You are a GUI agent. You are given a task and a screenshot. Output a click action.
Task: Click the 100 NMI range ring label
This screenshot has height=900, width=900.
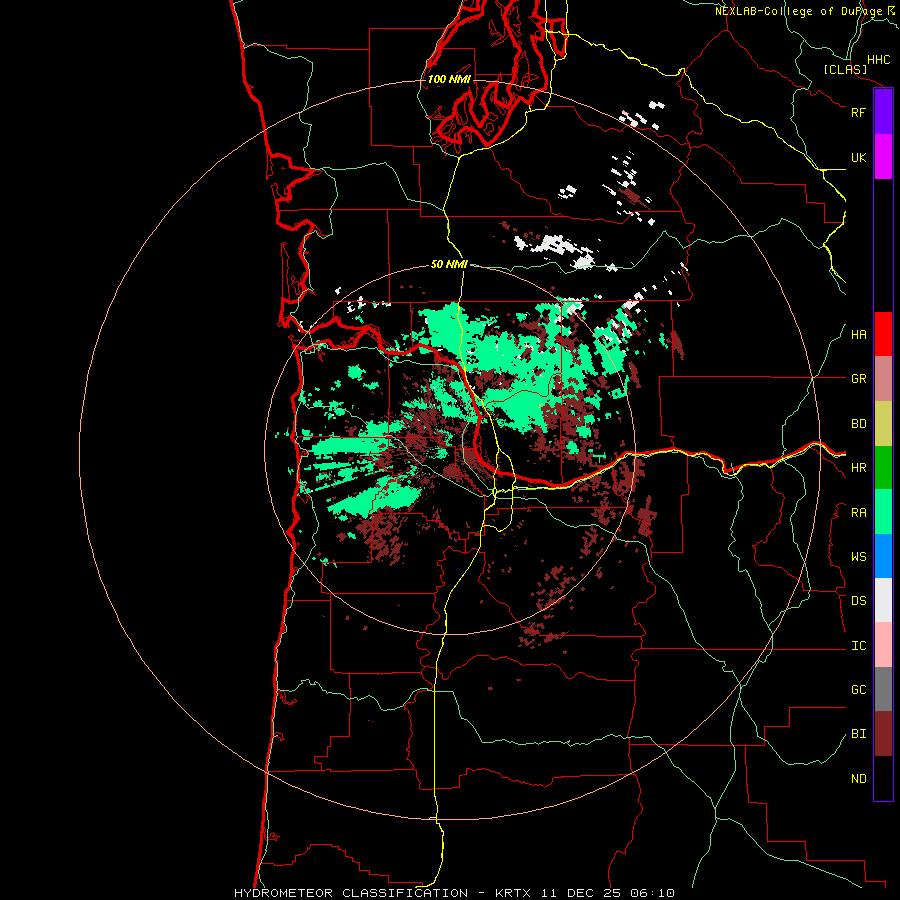(449, 79)
